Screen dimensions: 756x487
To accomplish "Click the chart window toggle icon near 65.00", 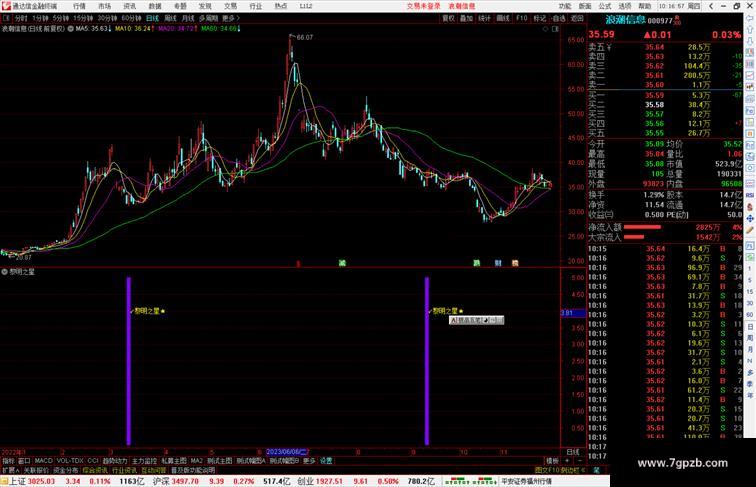I will coord(555,29).
